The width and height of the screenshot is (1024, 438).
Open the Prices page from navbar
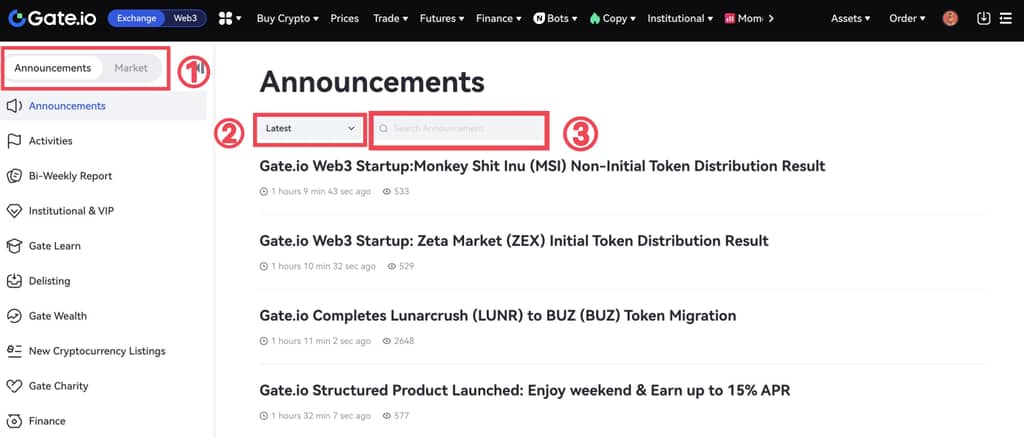pos(344,18)
